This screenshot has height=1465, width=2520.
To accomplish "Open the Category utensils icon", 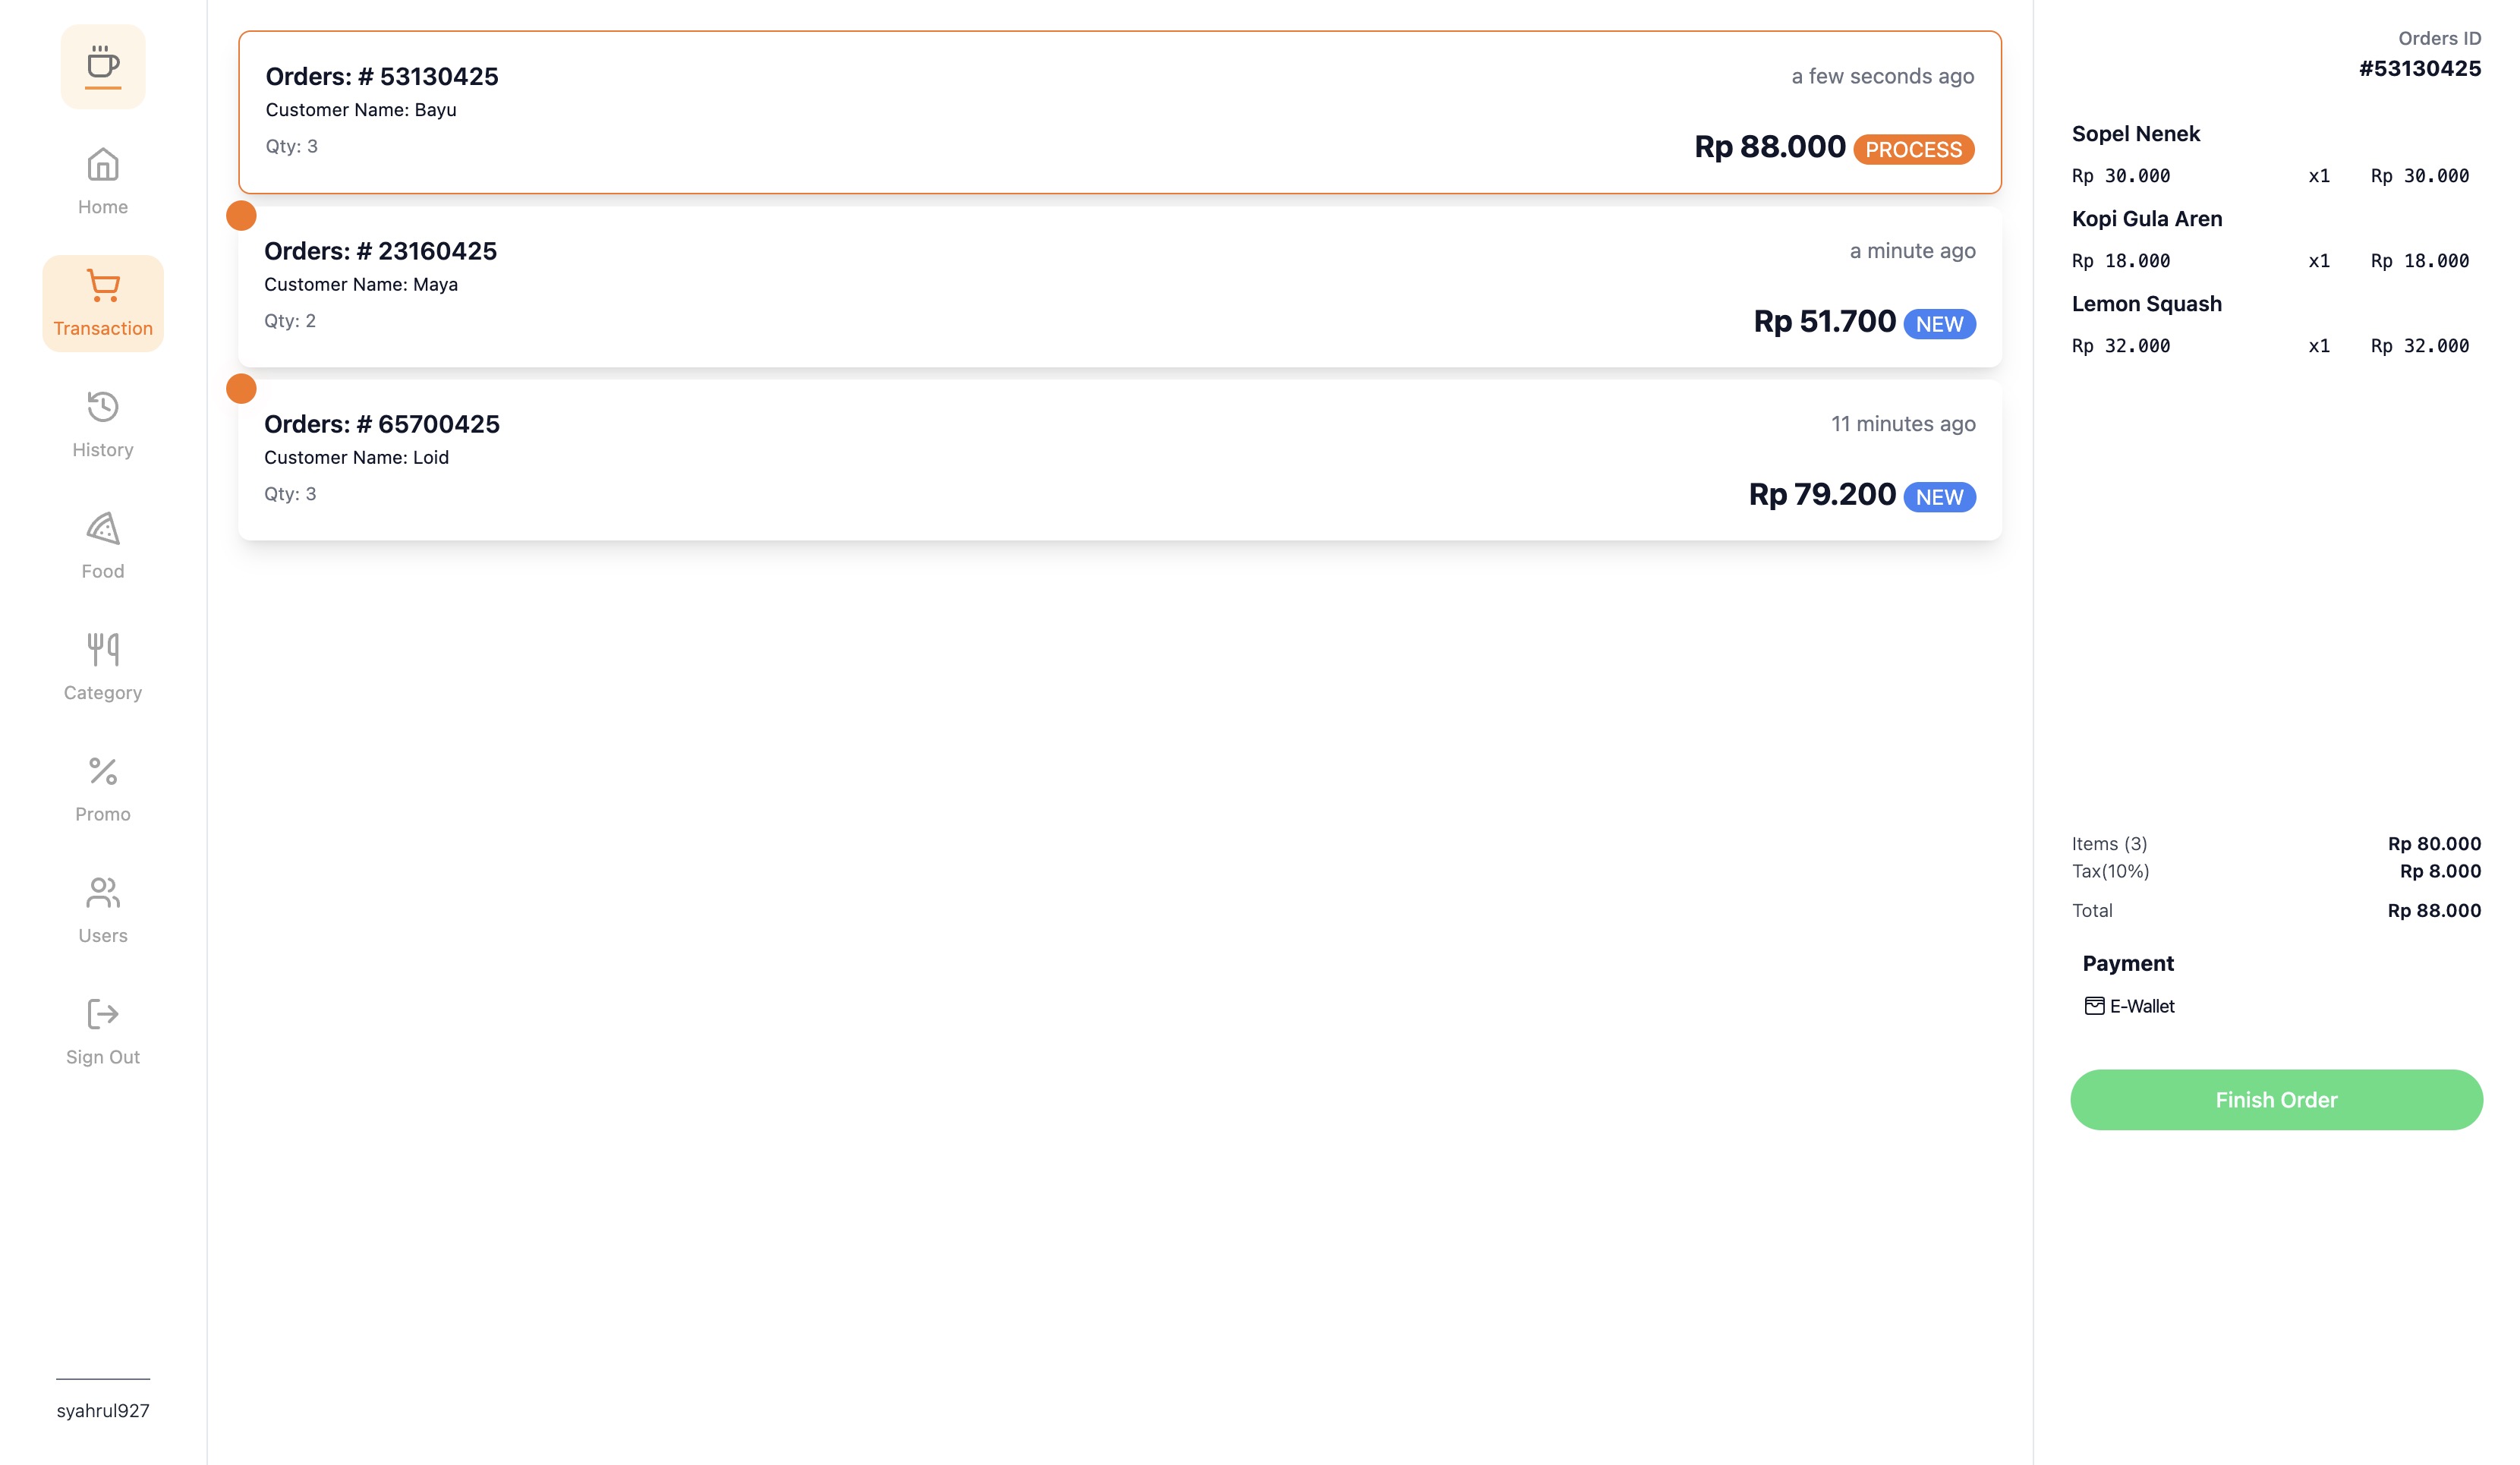I will click(x=103, y=650).
